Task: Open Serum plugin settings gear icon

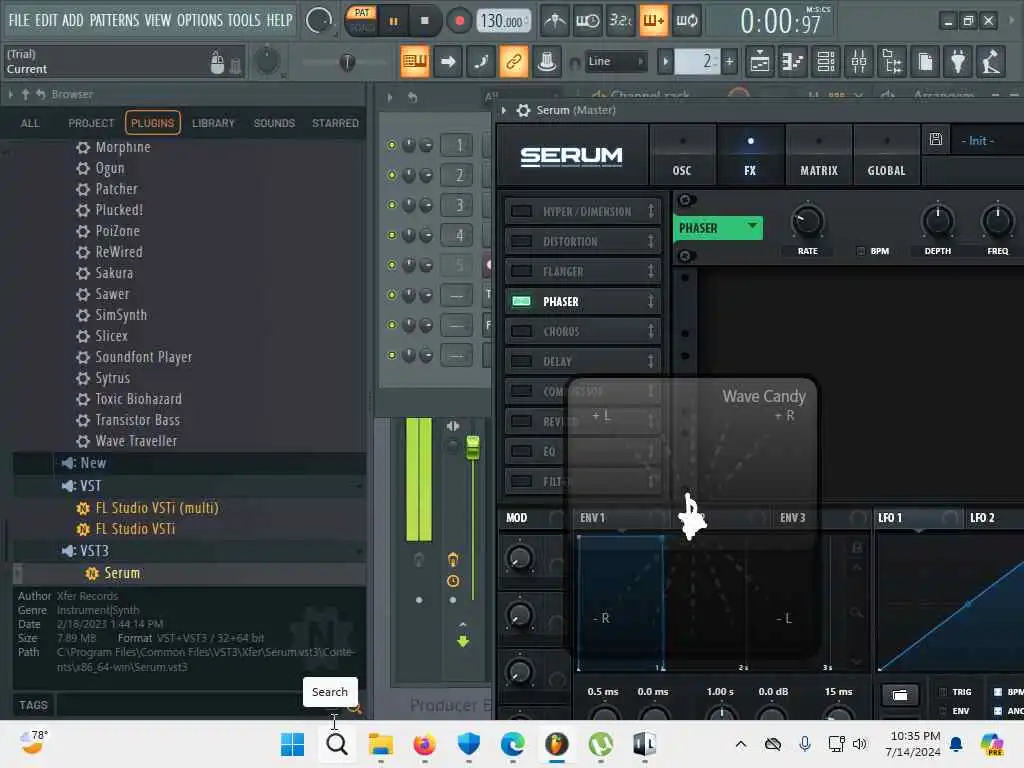Action: pos(524,110)
